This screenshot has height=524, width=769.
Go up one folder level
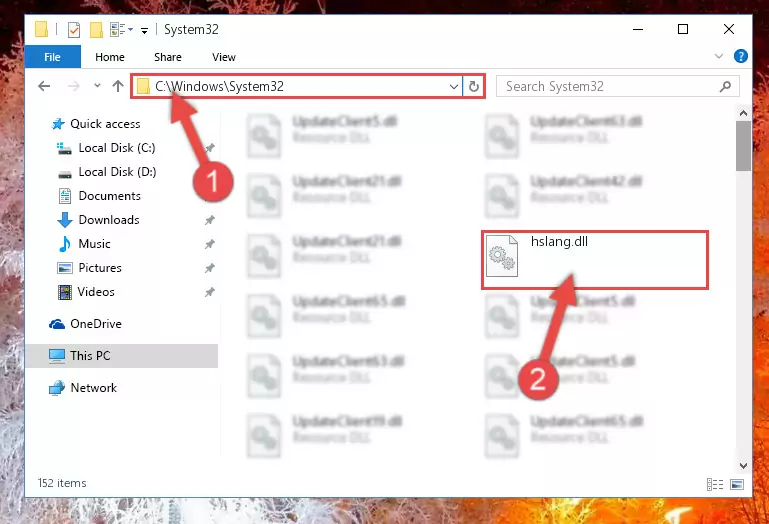tap(118, 86)
